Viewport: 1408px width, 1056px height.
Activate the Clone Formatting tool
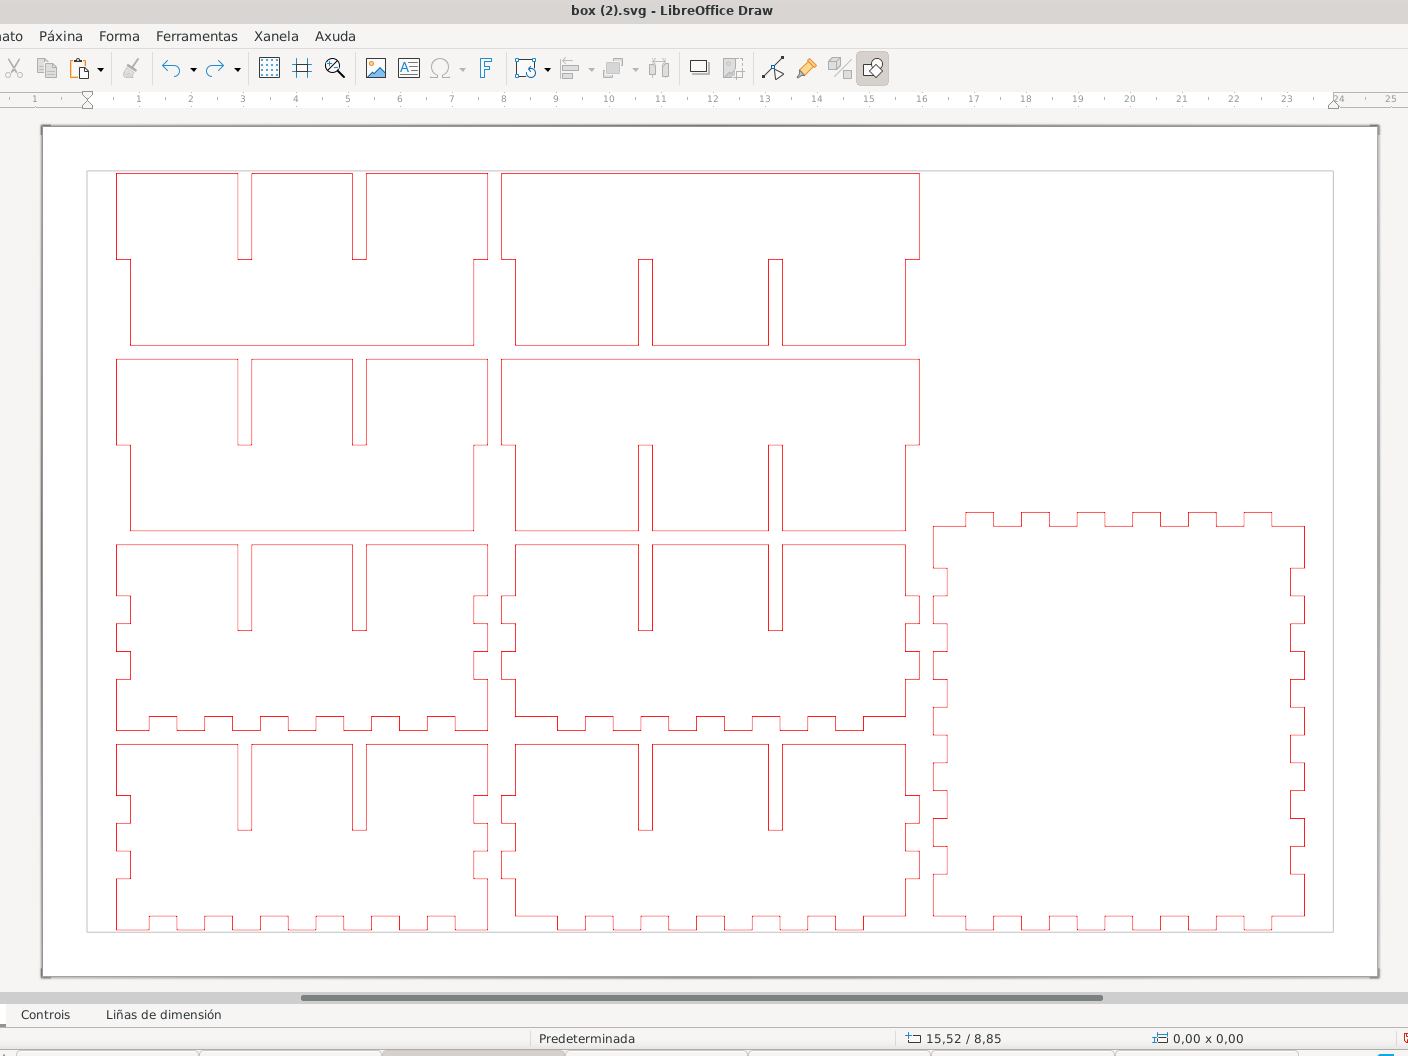(133, 68)
